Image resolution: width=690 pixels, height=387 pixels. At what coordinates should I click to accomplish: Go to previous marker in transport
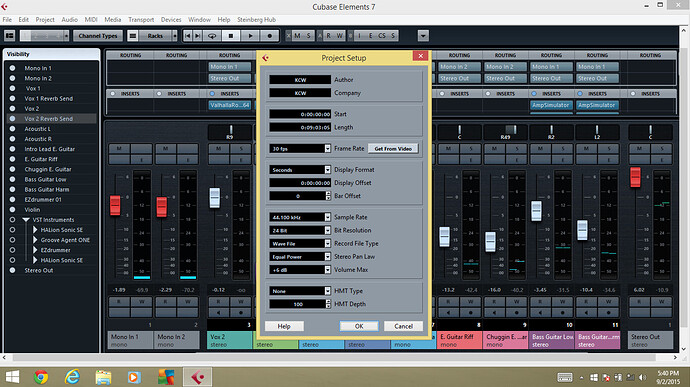pyautogui.click(x=188, y=36)
